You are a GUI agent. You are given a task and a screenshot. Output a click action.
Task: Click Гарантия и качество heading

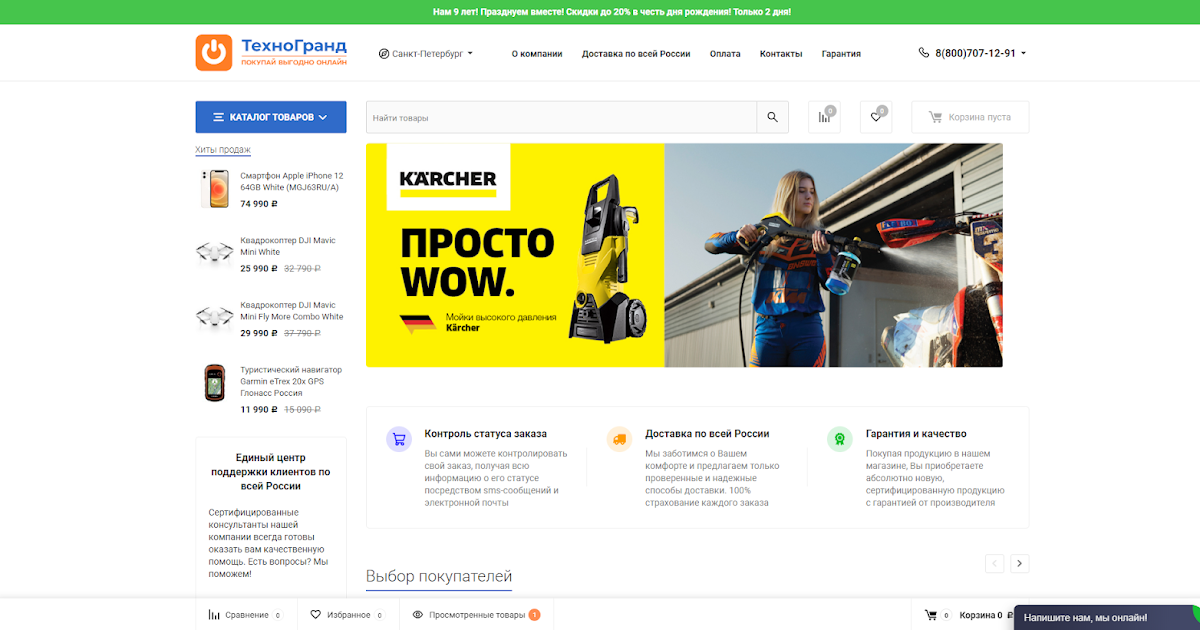pos(916,434)
